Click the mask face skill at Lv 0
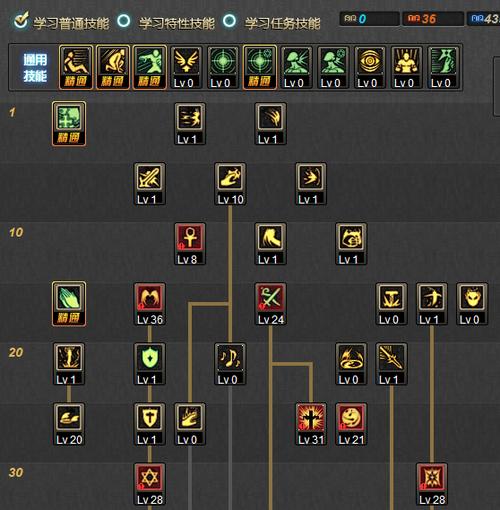Screen dimensions: 500x510 472,304
